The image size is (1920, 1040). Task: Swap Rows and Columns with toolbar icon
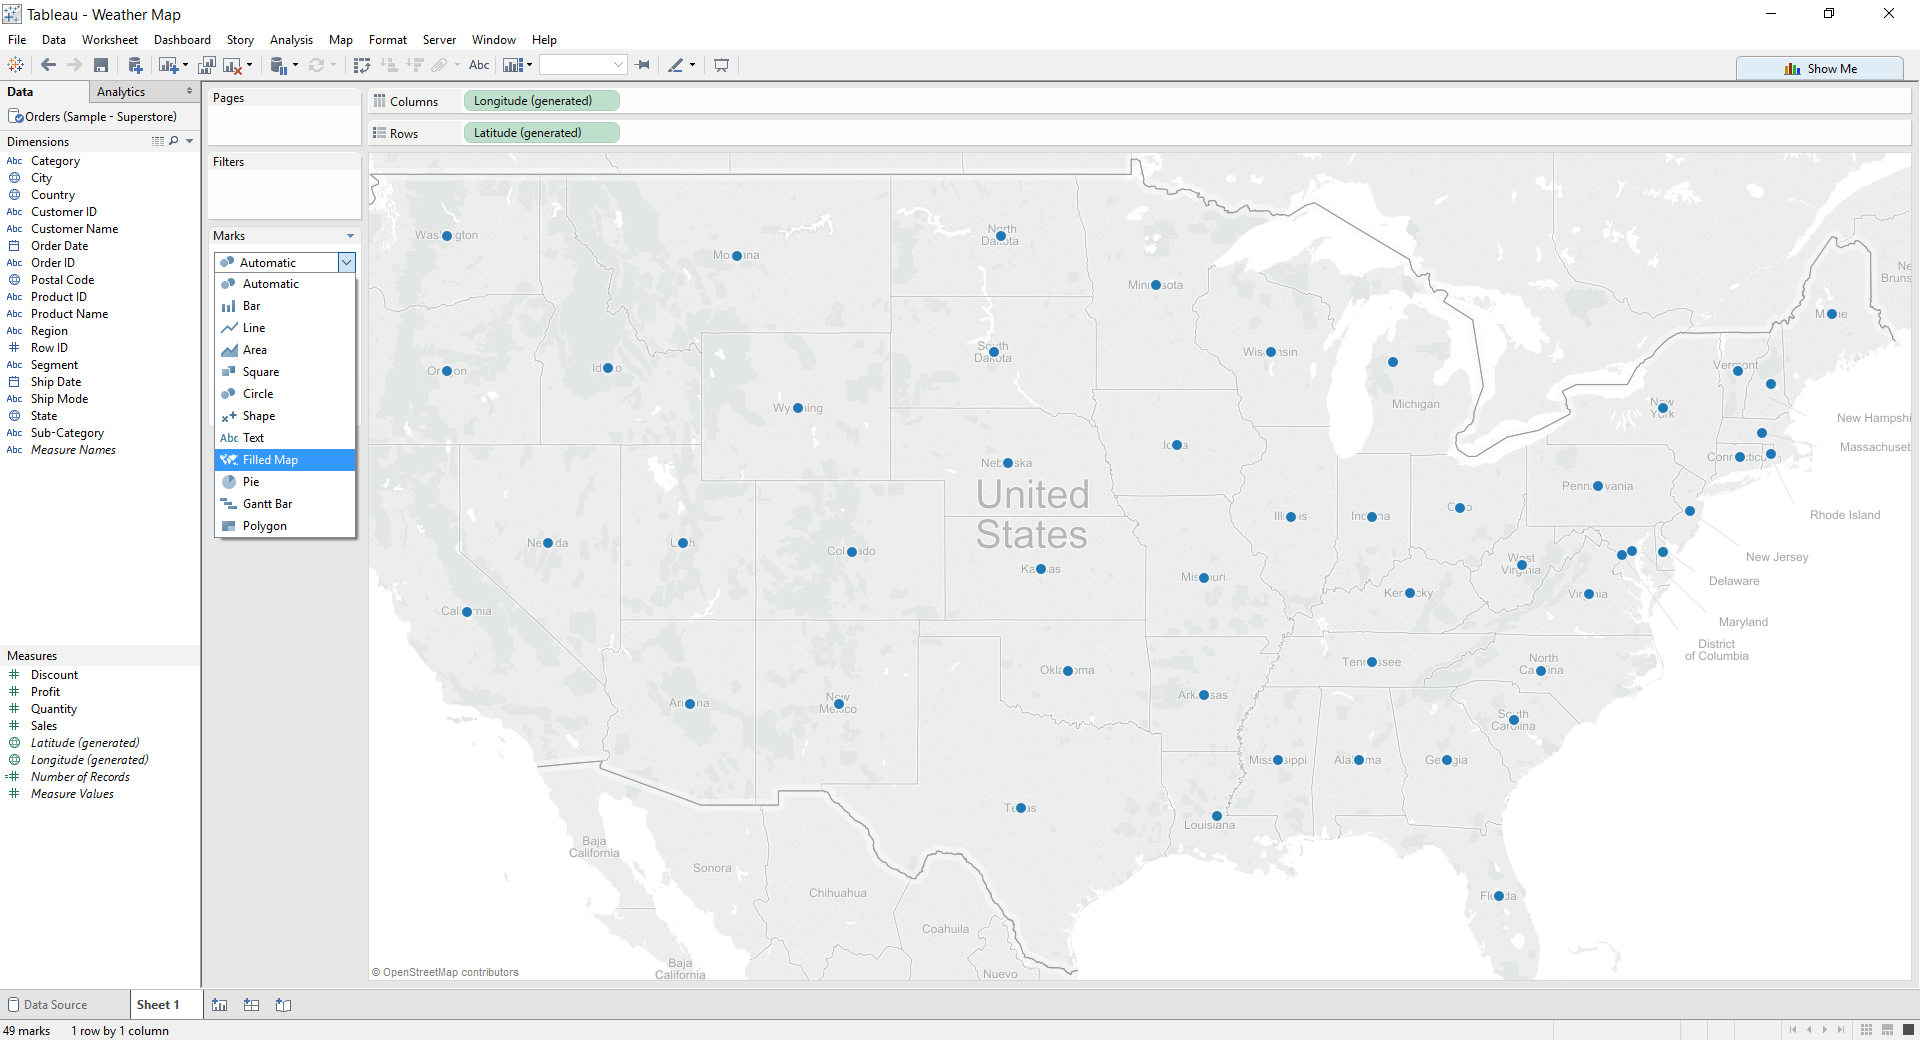(362, 64)
